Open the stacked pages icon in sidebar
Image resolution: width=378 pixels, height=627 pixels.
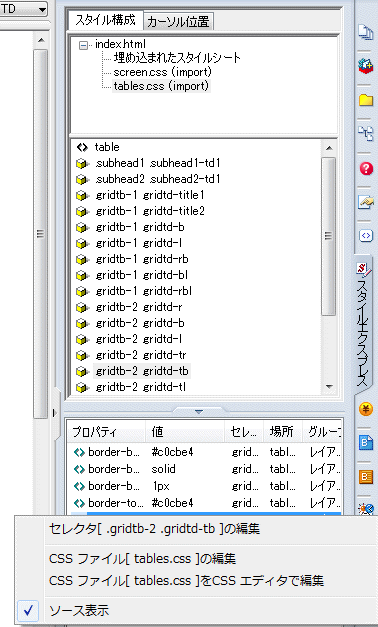tap(366, 32)
